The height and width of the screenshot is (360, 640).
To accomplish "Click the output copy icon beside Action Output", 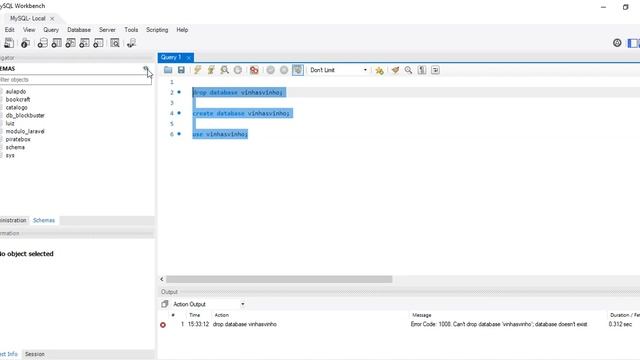I will click(x=164, y=304).
